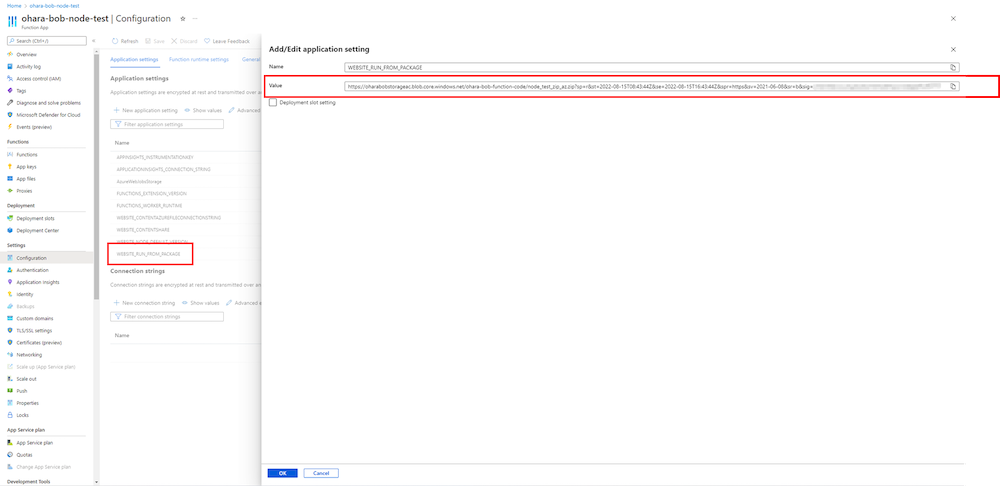Focus the Filter application settings box
Screen dimensions: 1000x486
pos(167,124)
